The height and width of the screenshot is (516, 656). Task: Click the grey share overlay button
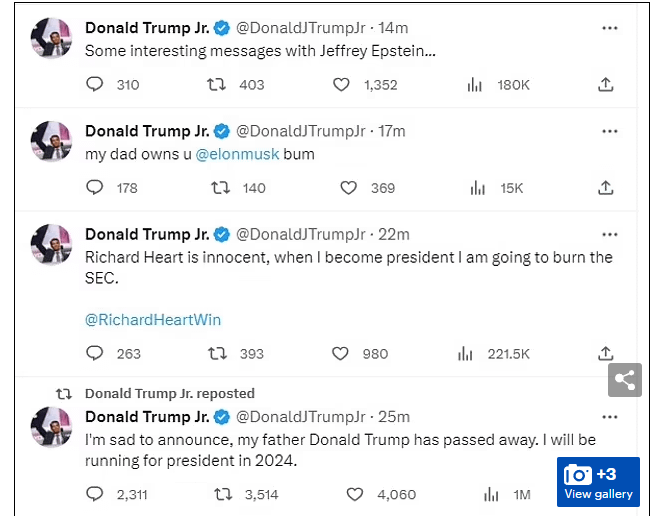(x=625, y=380)
